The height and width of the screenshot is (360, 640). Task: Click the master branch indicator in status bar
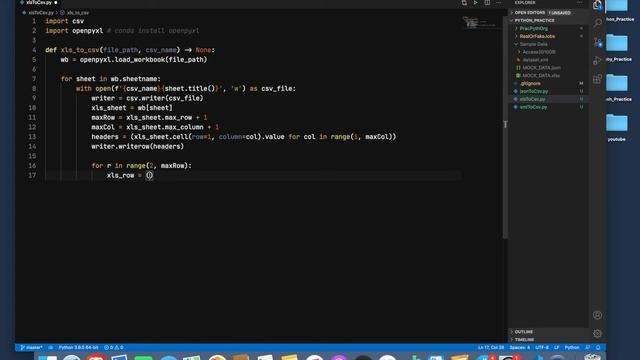(31, 347)
